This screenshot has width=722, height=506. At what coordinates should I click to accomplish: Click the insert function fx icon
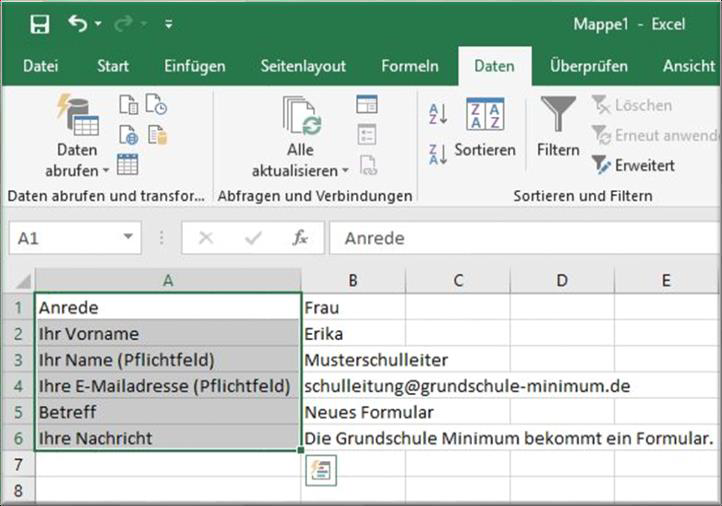[300, 238]
